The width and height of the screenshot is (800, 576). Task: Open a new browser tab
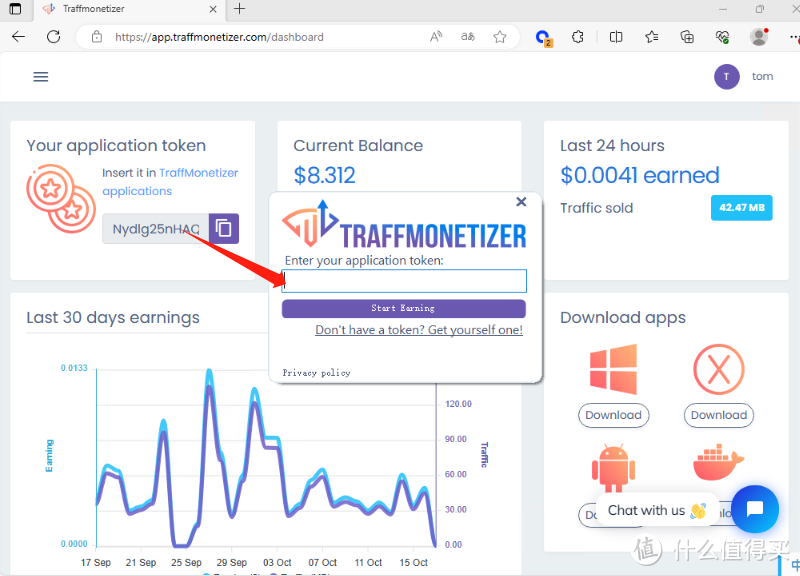[x=239, y=9]
